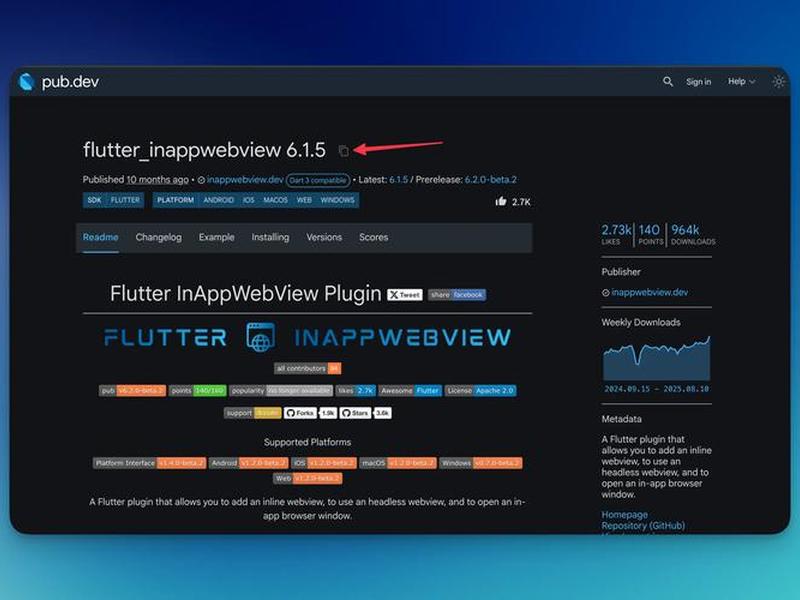Copy package name with the copy icon
Image resolution: width=800 pixels, height=600 pixels.
[x=343, y=151]
